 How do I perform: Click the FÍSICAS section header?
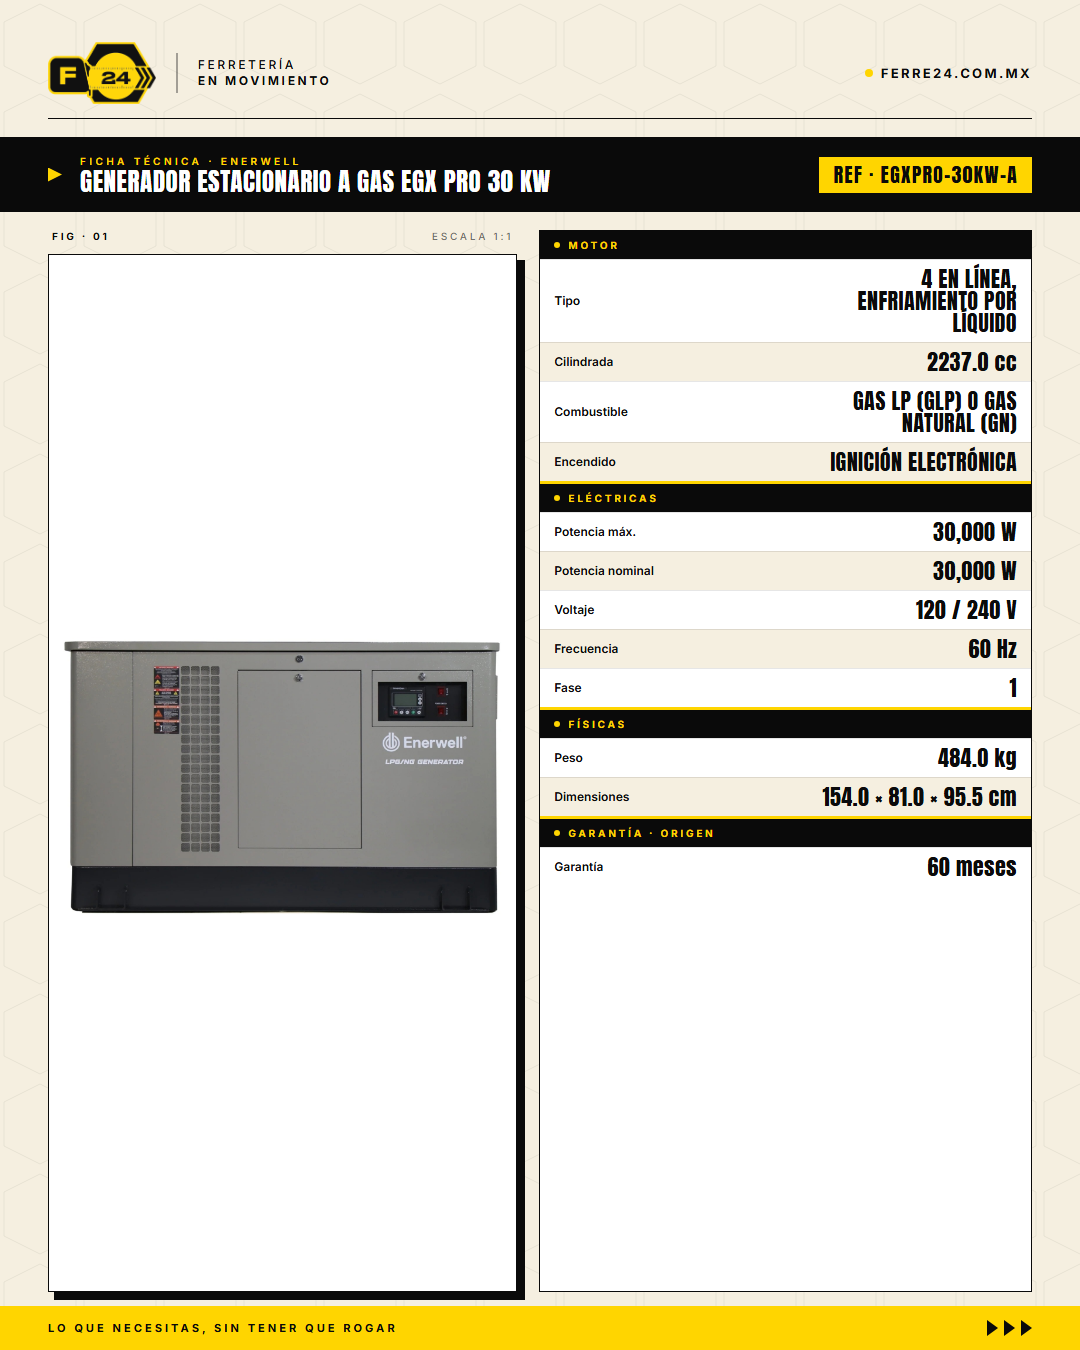(x=785, y=724)
